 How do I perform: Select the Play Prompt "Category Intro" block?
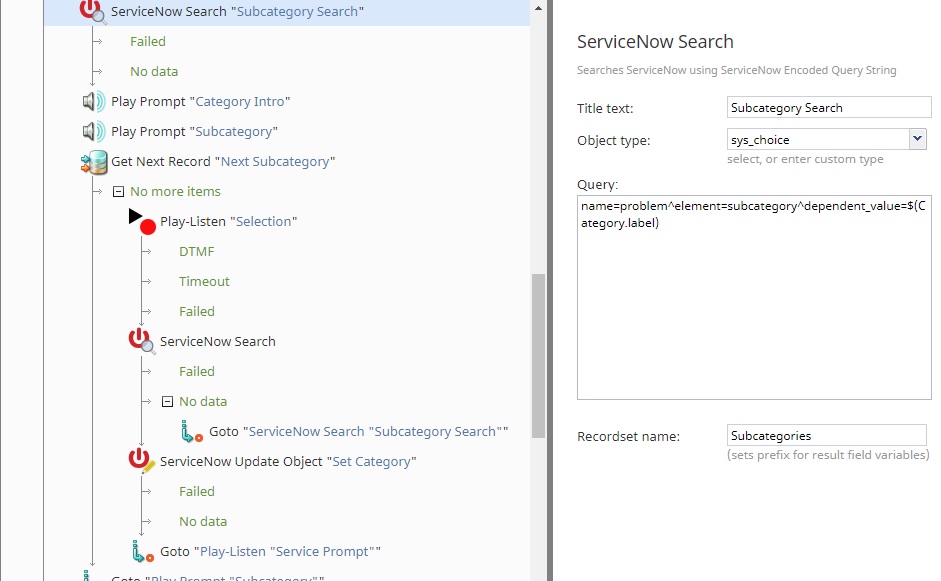[200, 101]
